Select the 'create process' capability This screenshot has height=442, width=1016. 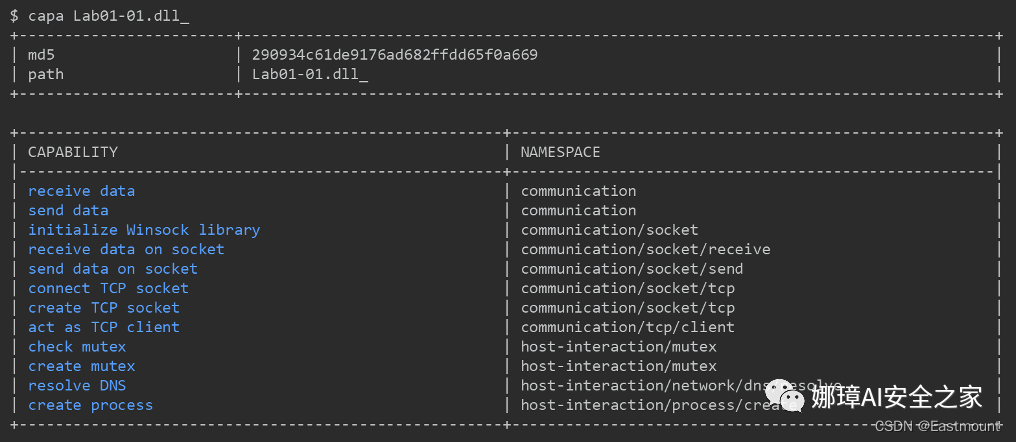[x=90, y=405]
